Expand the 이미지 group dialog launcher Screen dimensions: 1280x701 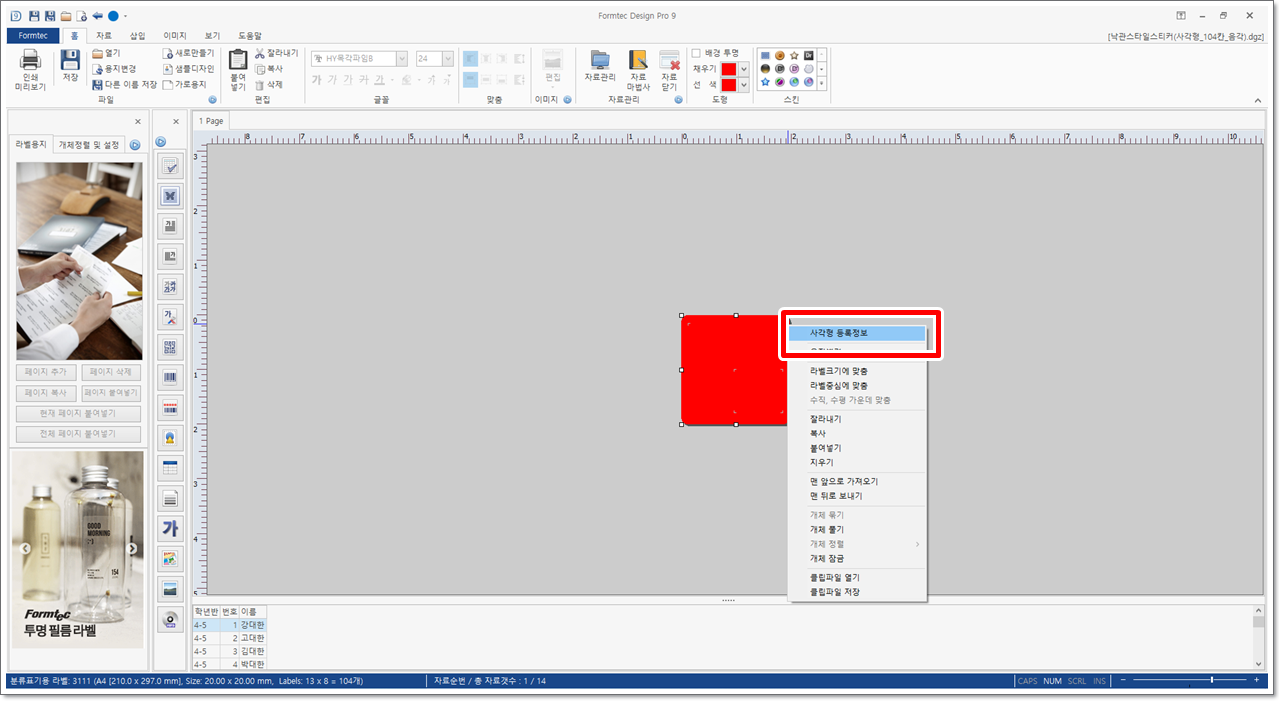coord(567,100)
